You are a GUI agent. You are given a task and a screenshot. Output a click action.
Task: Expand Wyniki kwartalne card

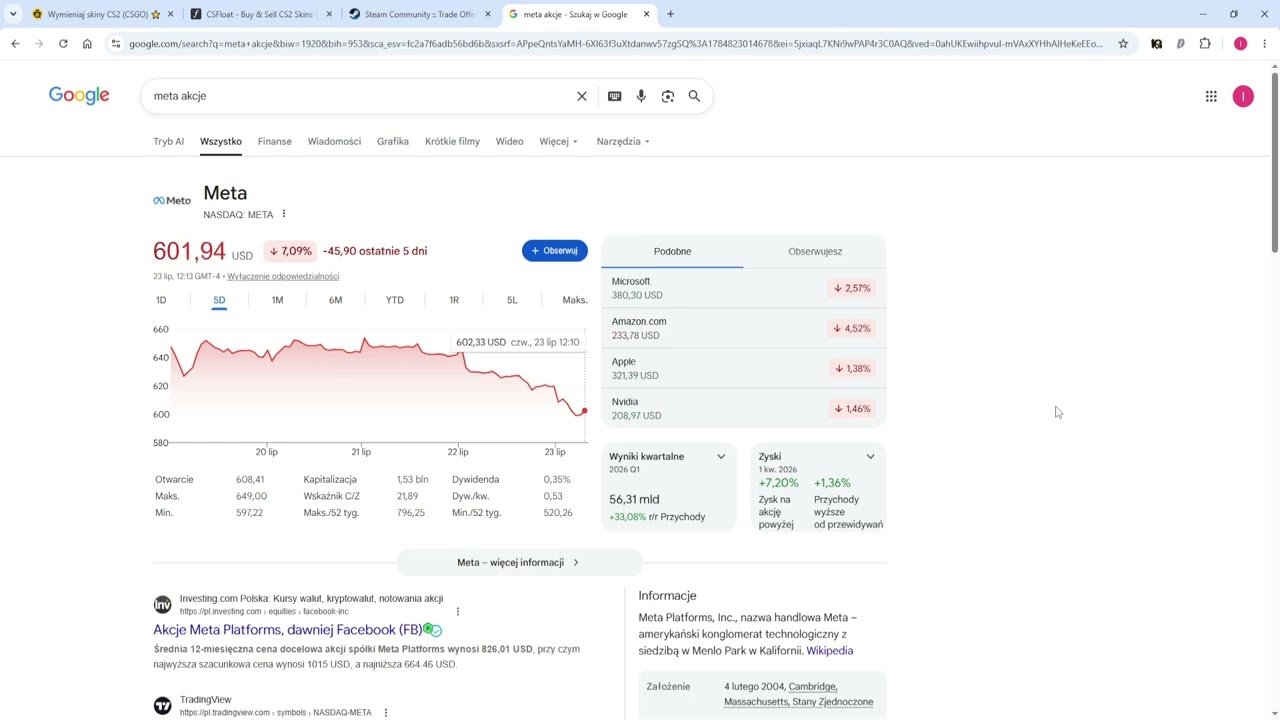pos(721,457)
